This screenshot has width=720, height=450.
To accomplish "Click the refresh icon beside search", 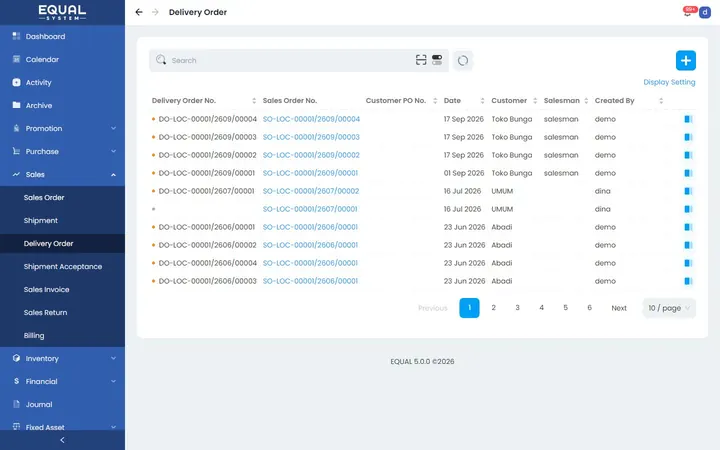I will [463, 60].
